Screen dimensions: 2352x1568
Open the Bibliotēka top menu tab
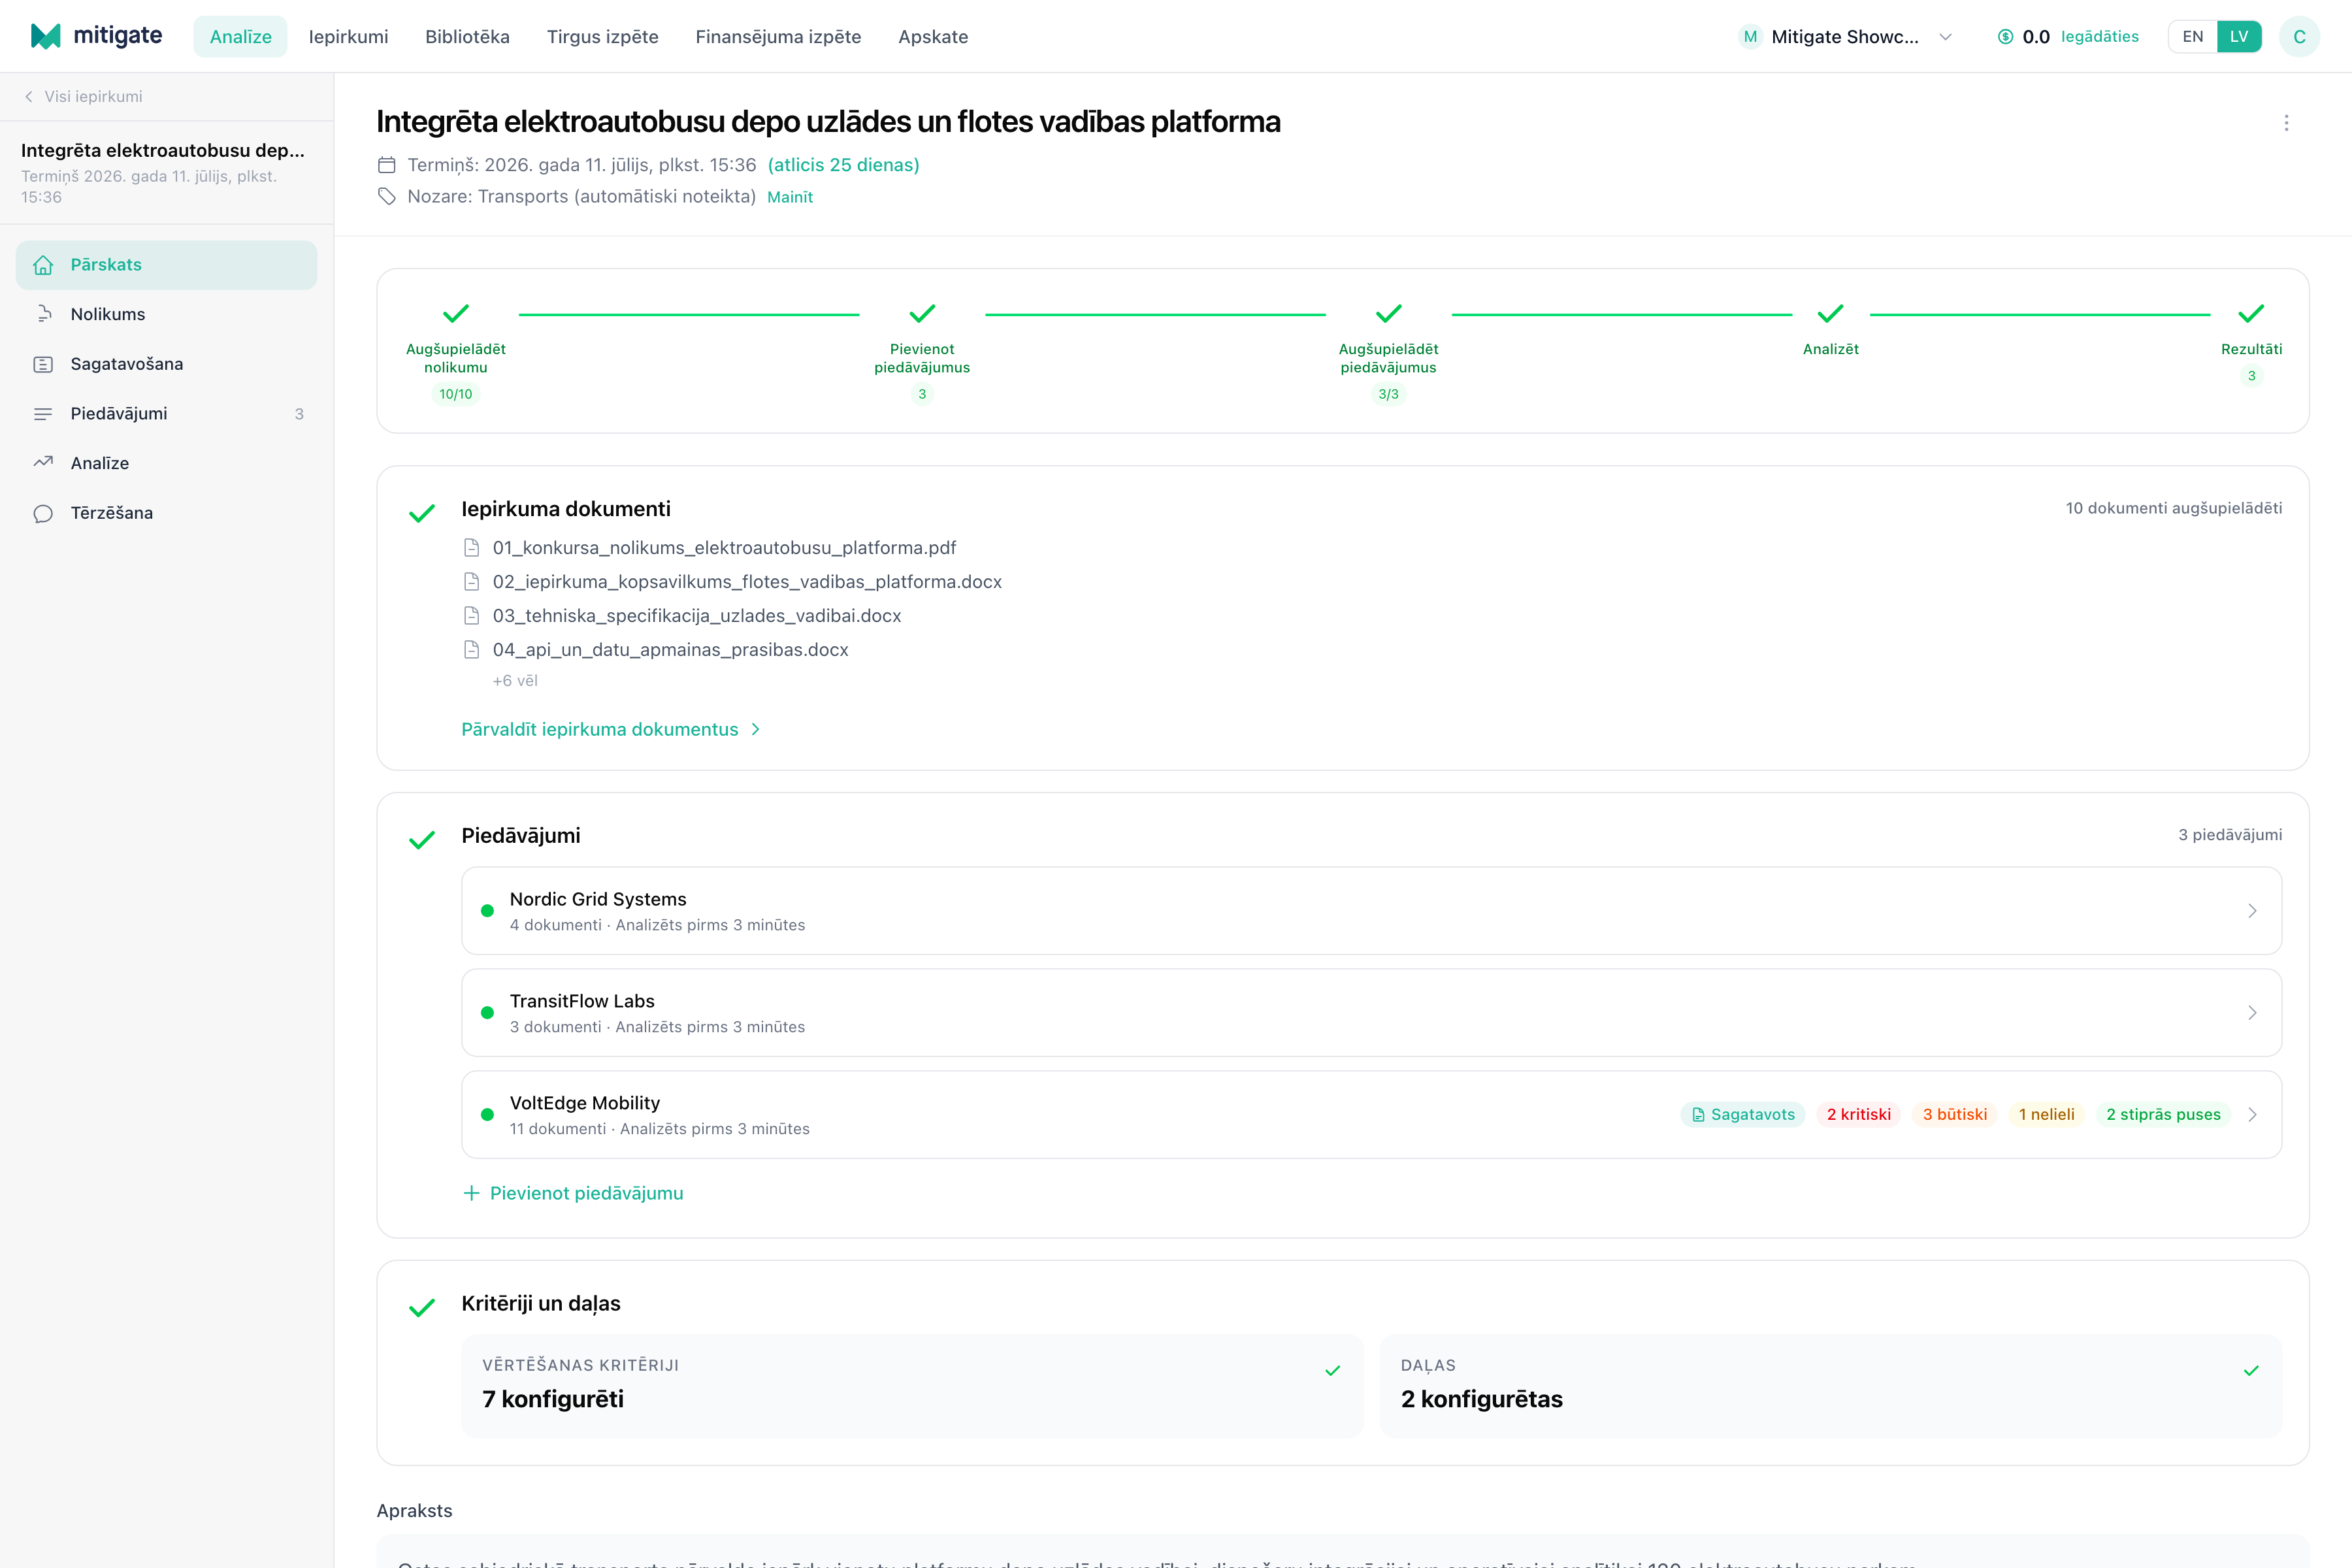[x=467, y=37]
